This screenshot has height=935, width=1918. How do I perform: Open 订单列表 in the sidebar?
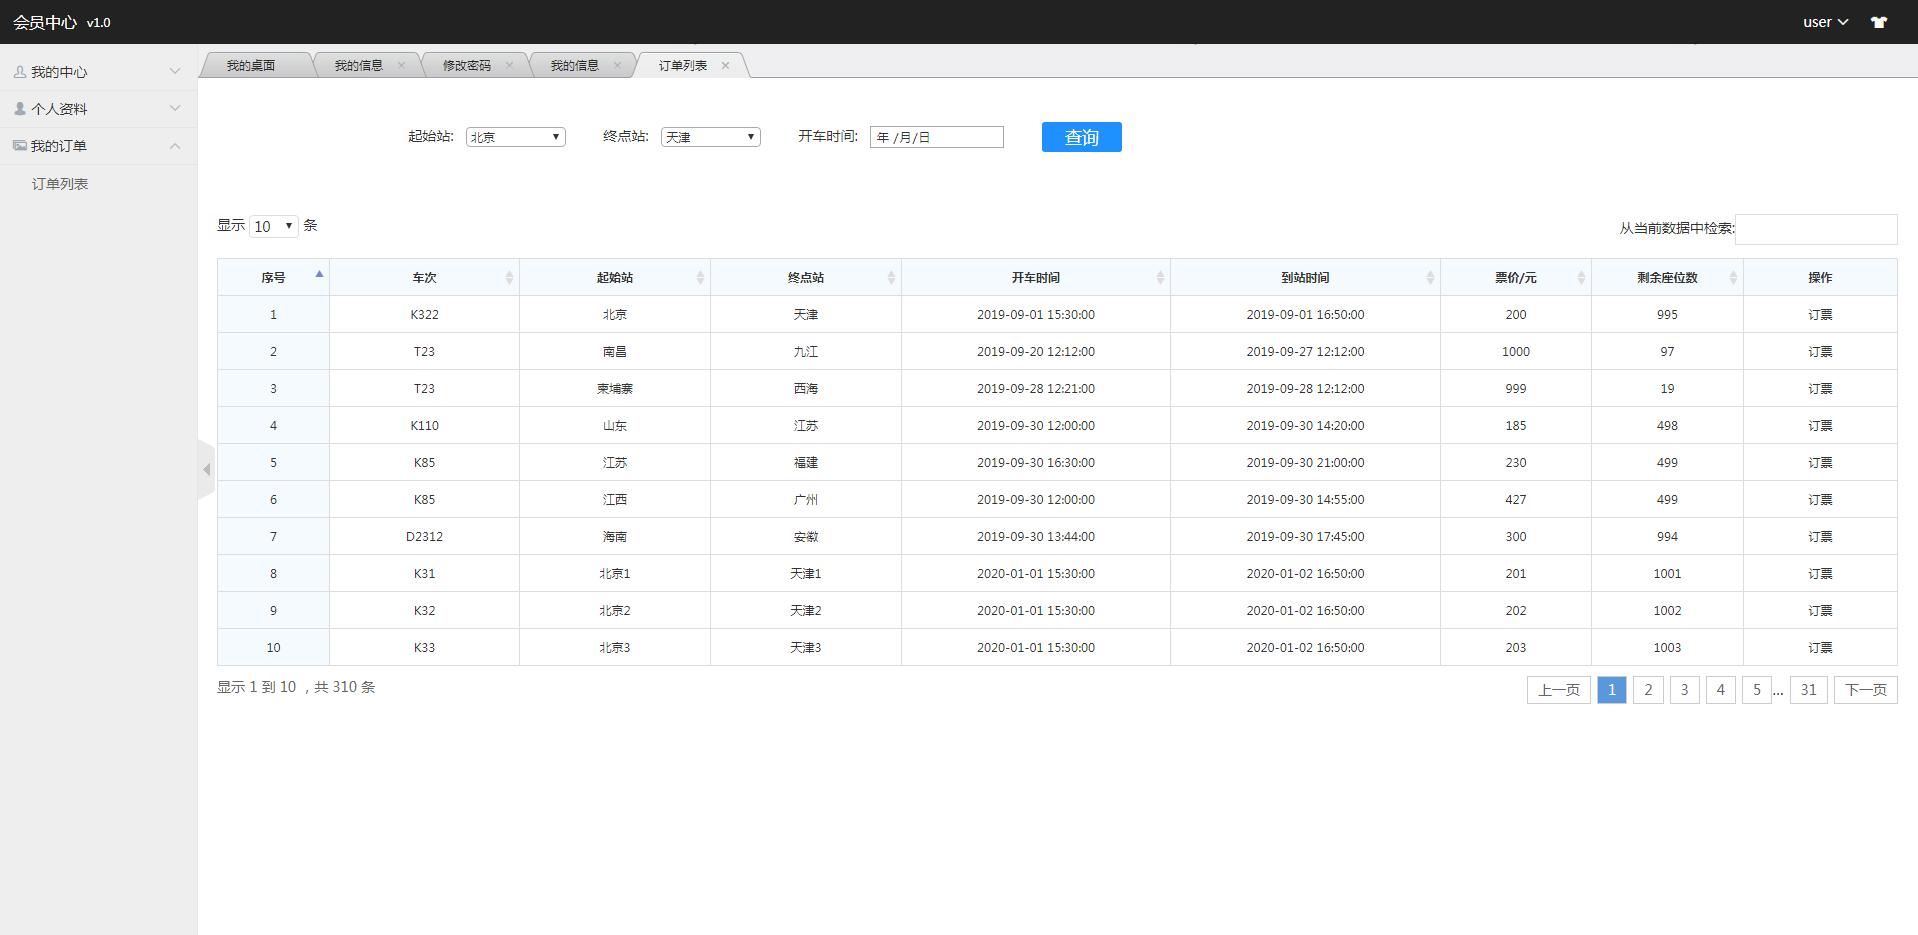pyautogui.click(x=60, y=184)
